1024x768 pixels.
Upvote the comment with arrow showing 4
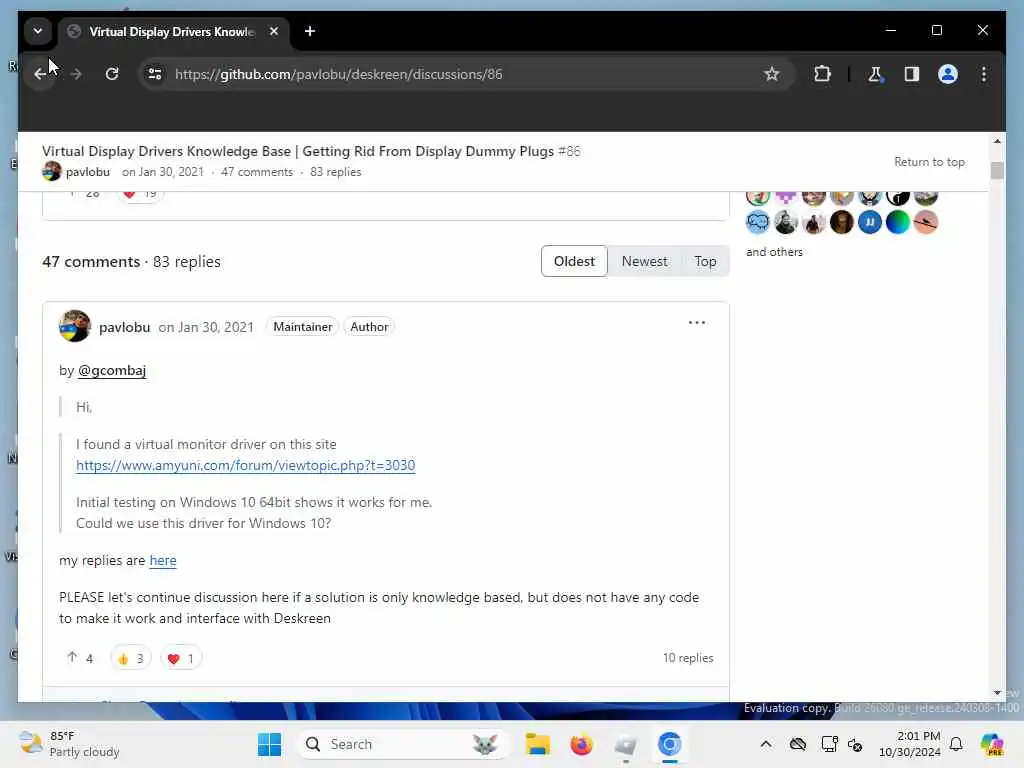(80, 658)
